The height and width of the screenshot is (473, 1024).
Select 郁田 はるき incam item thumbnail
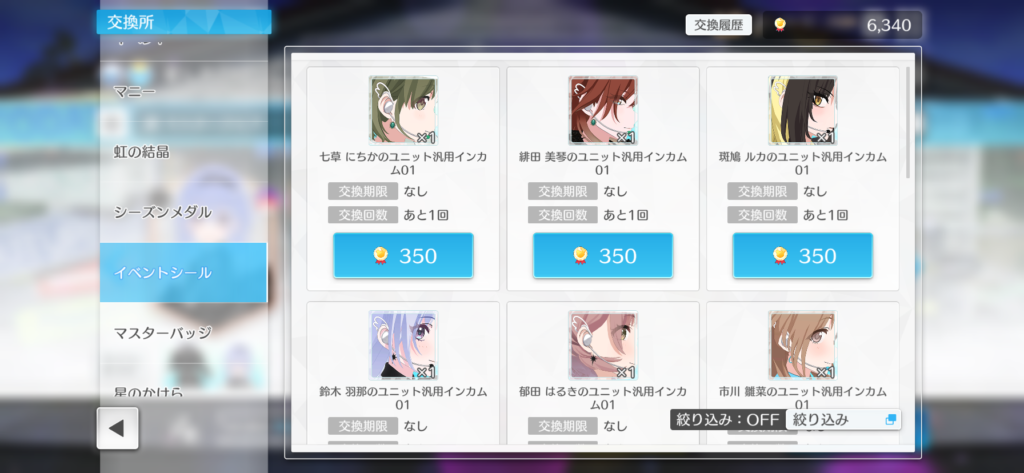pyautogui.click(x=603, y=345)
